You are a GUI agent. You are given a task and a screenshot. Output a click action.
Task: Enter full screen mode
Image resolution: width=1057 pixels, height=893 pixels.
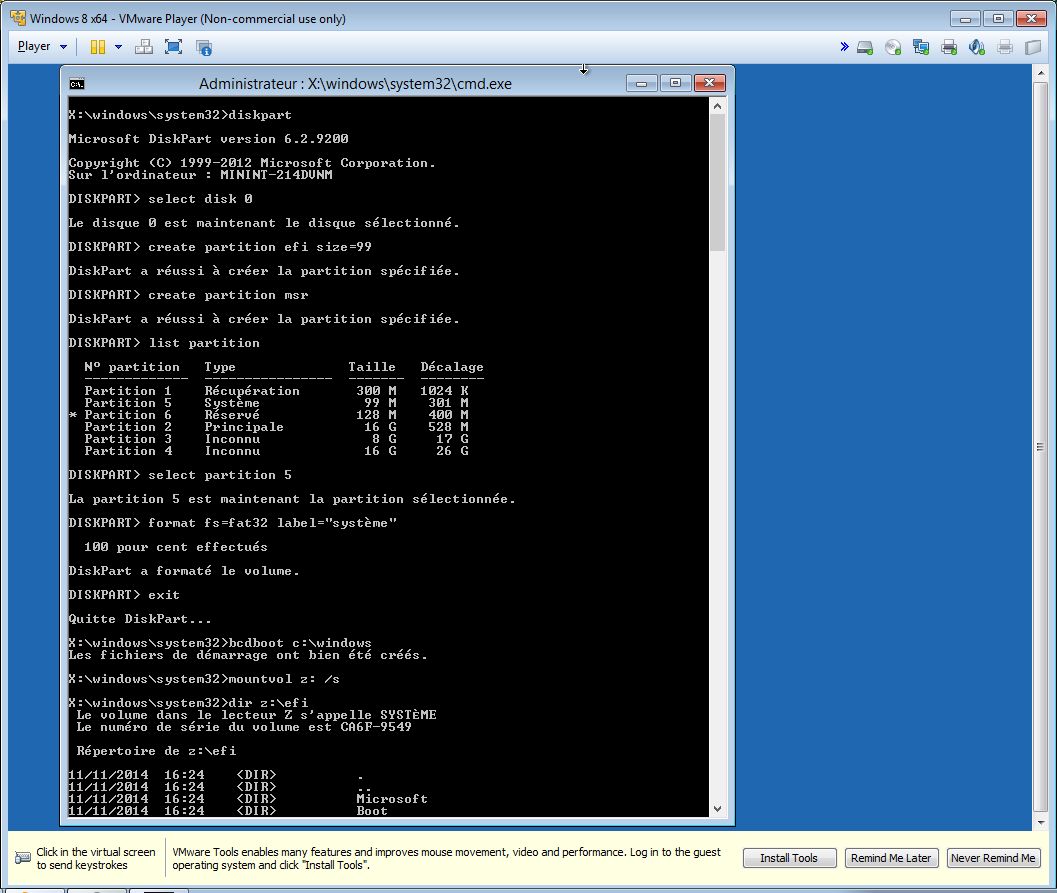pos(173,47)
